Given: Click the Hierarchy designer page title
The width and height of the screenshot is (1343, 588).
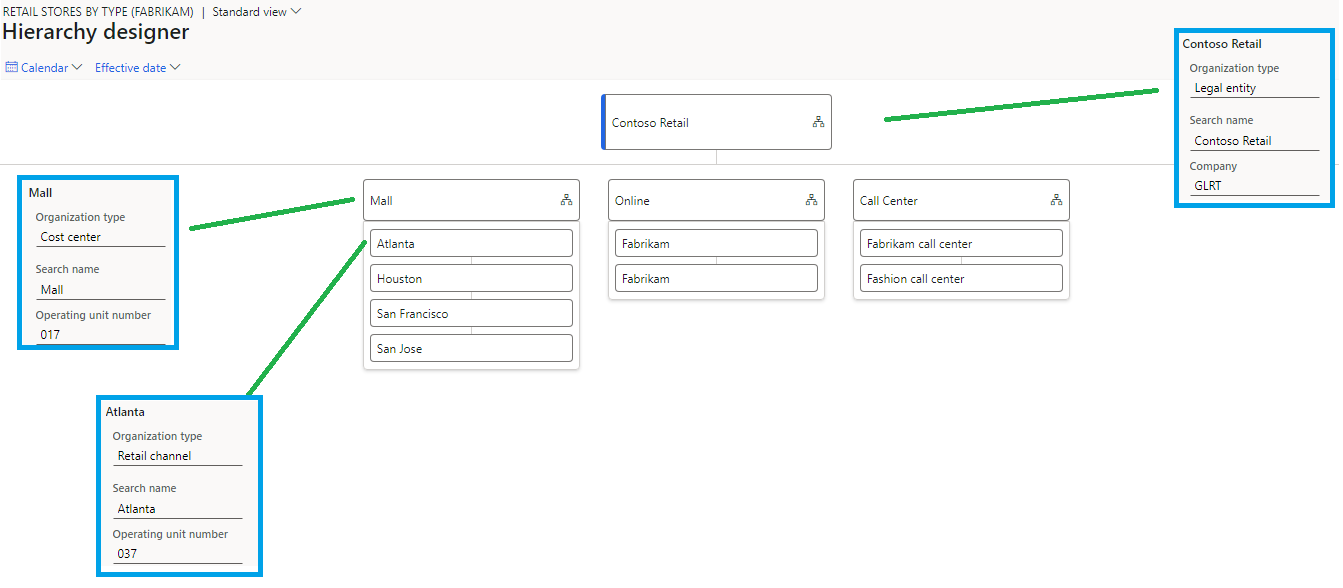Looking at the screenshot, I should (x=96, y=32).
